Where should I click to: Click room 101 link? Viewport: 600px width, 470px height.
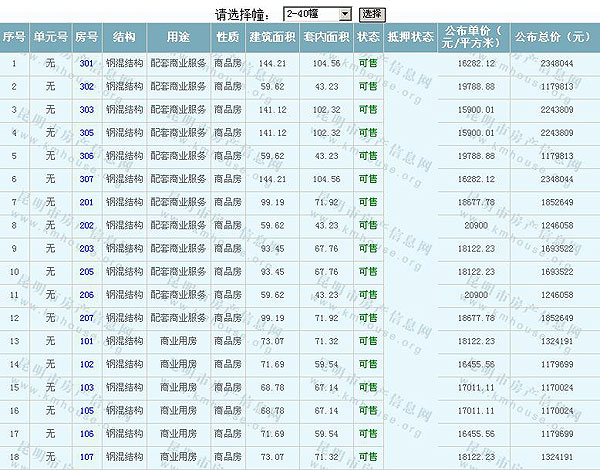click(86, 340)
